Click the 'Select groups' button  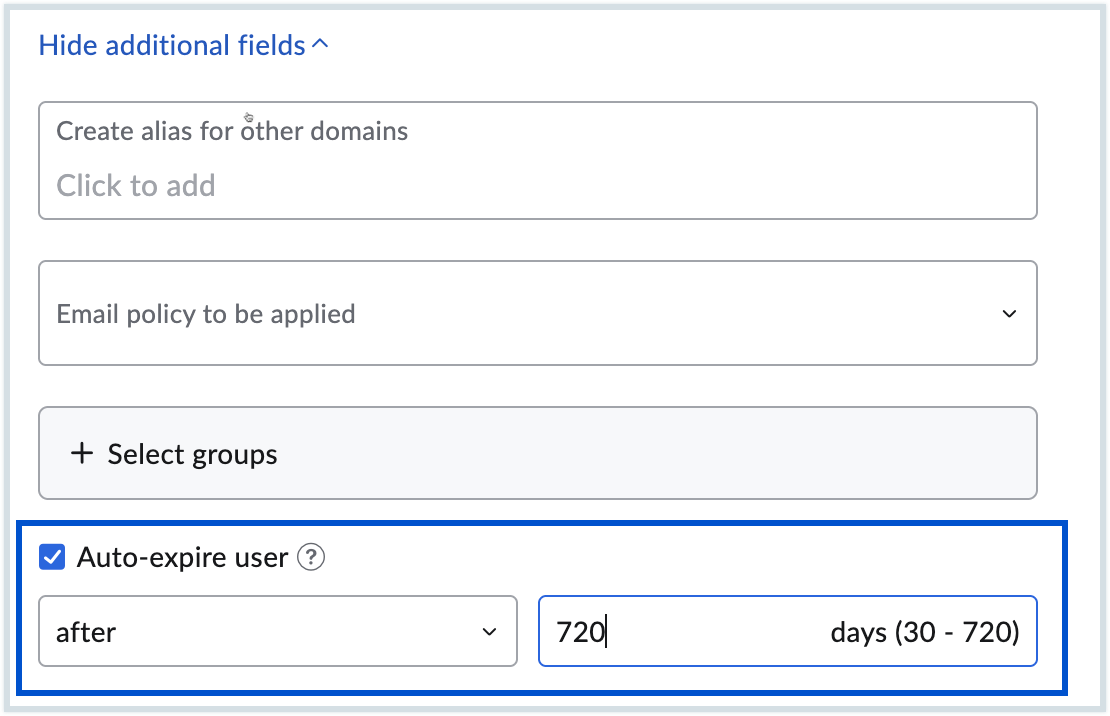pos(537,454)
